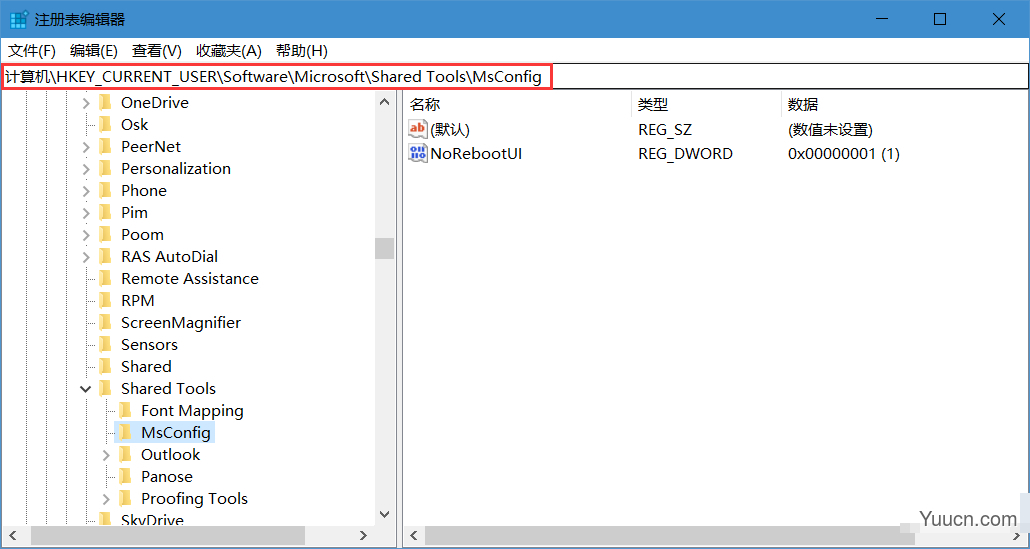This screenshot has height=549, width=1030.
Task: Expand the OneDrive key
Action: [x=86, y=103]
